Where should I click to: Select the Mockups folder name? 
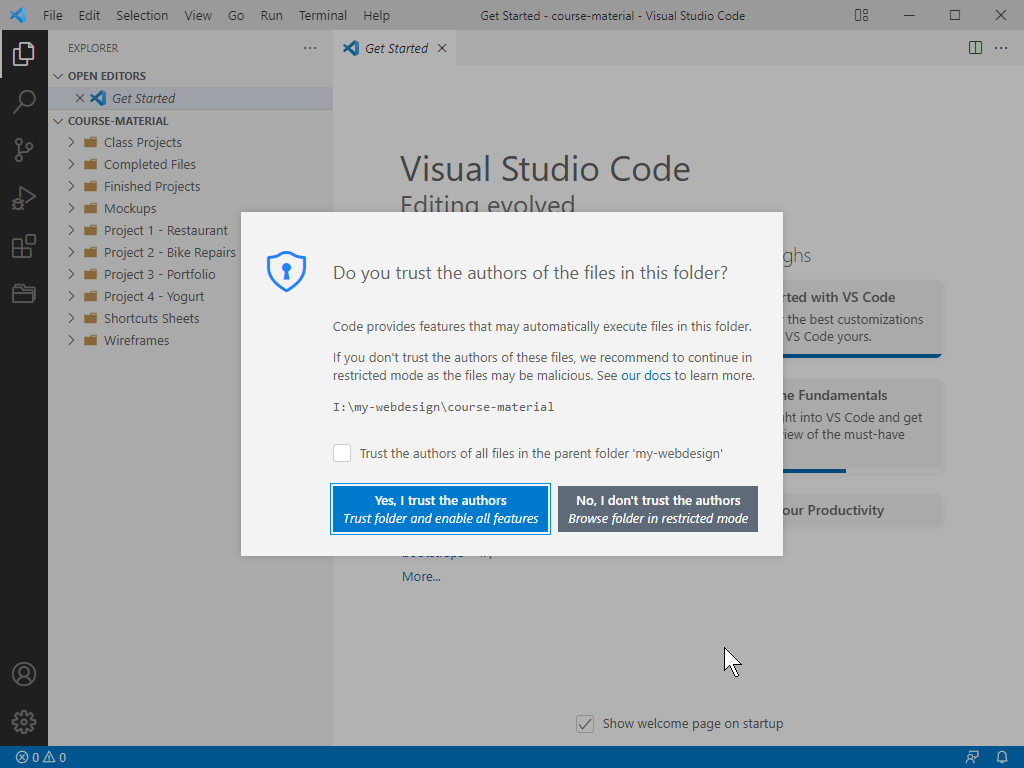pos(130,208)
